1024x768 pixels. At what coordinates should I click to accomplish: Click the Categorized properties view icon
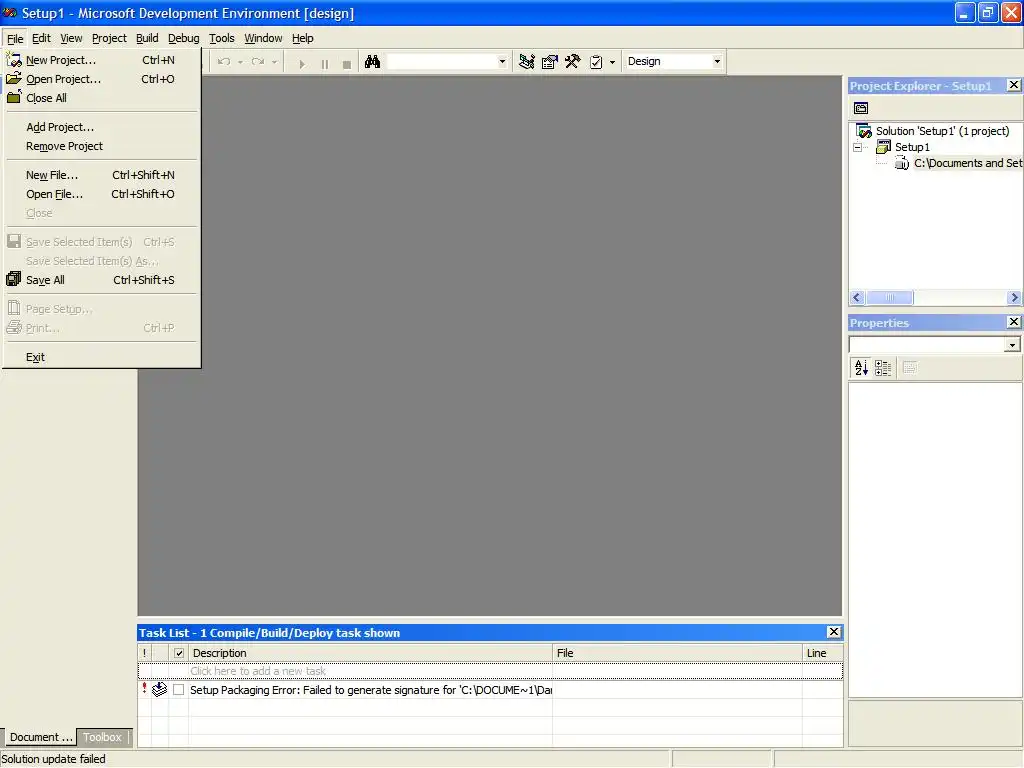coord(883,368)
